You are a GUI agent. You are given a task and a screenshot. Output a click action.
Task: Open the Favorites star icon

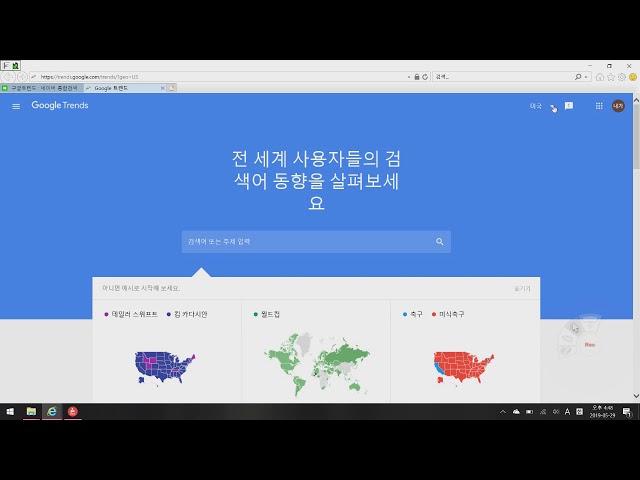[611, 77]
